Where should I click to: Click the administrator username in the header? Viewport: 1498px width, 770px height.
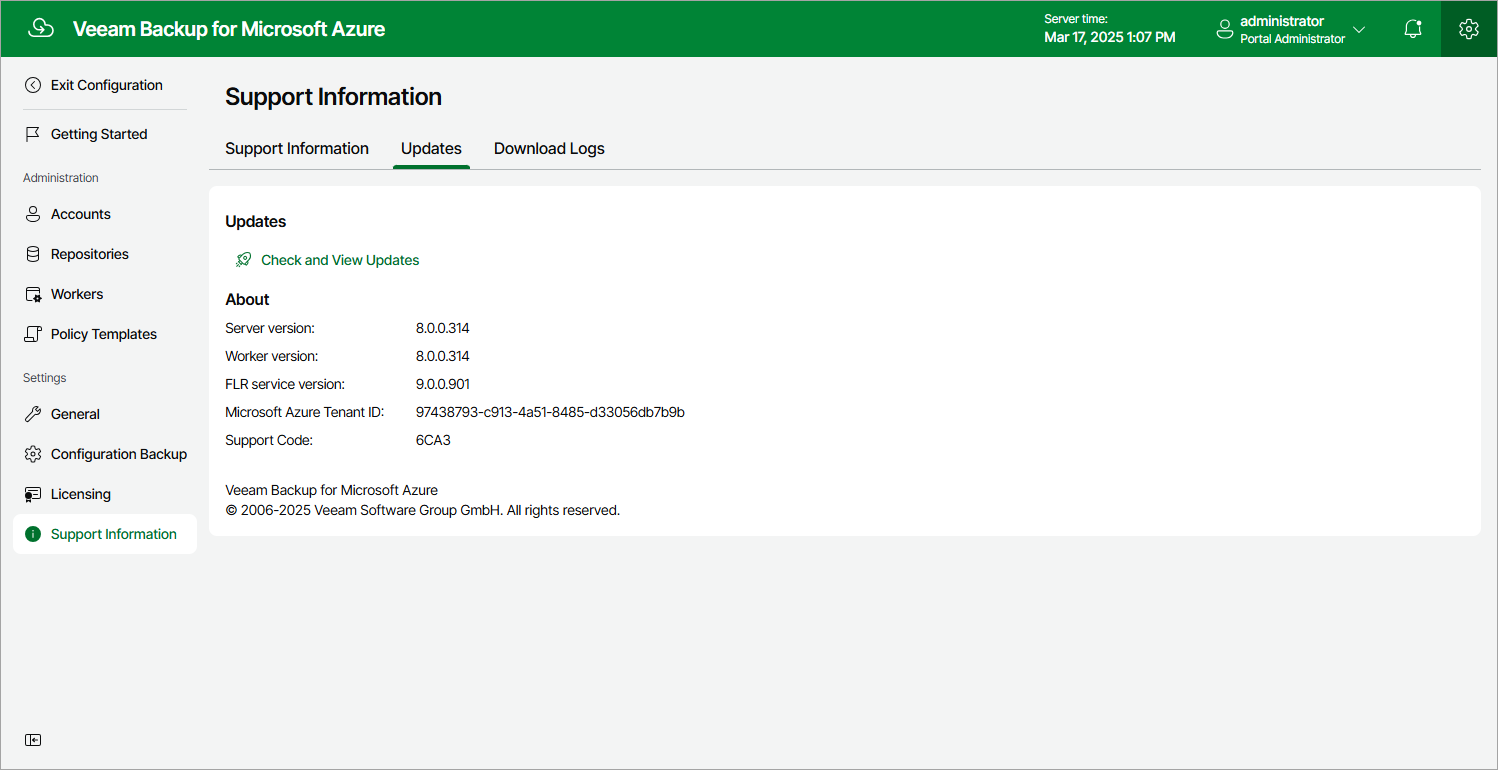[1282, 21]
